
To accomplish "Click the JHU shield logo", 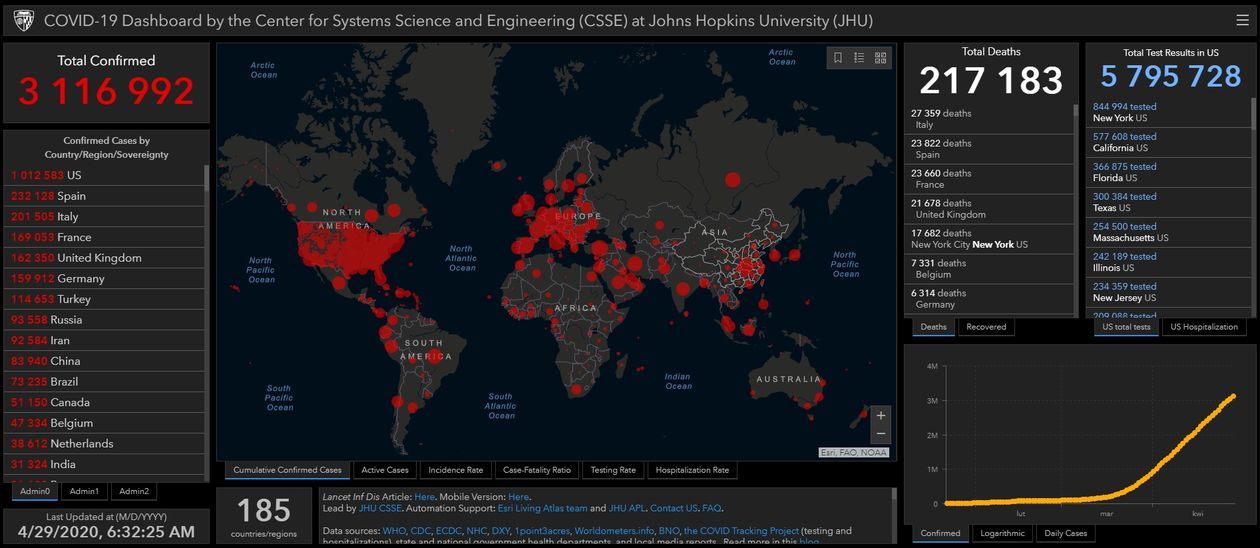I will click(x=23, y=20).
